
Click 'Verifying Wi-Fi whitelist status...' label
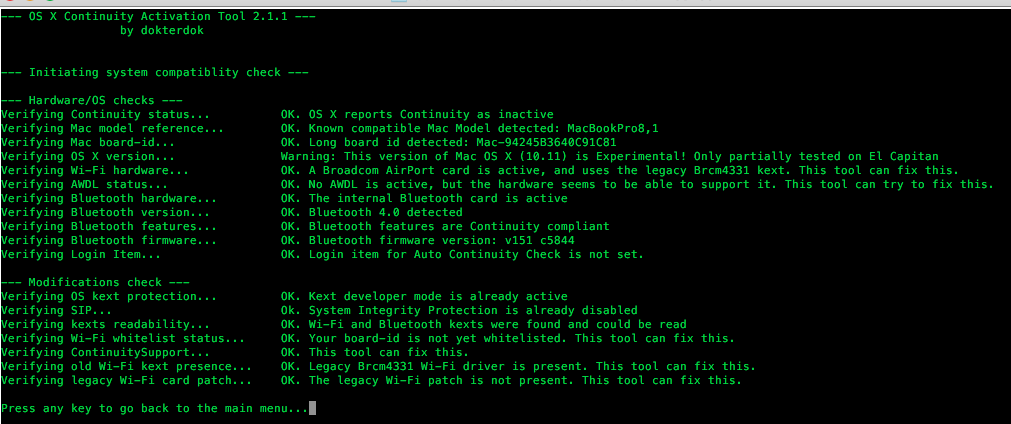point(123,338)
